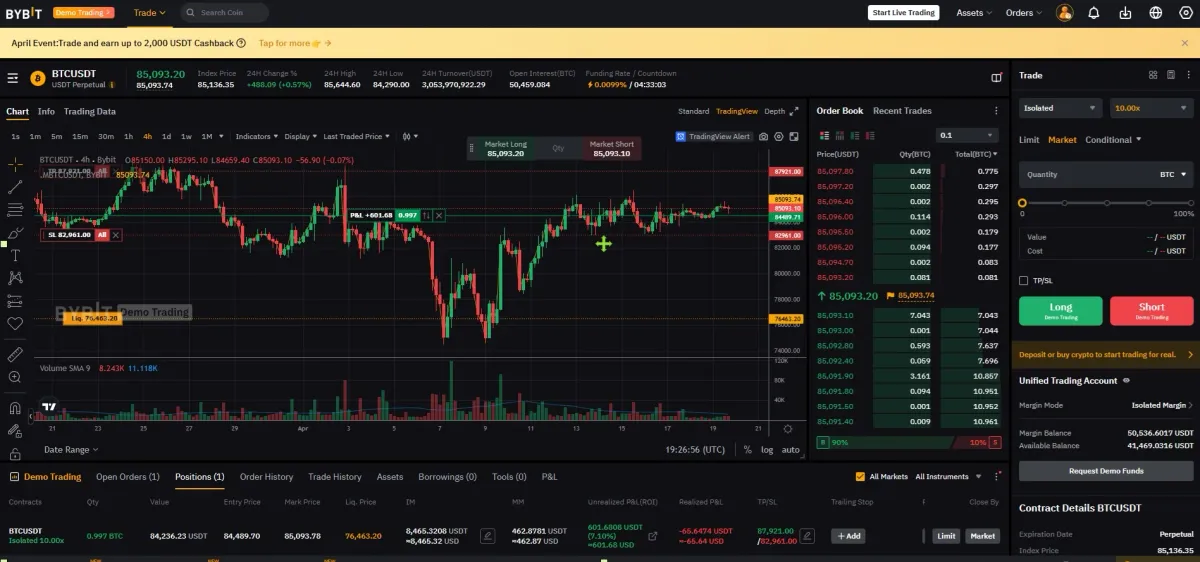This screenshot has width=1200, height=562.
Task: Expand the chart to fullscreen
Action: pyautogui.click(x=794, y=136)
